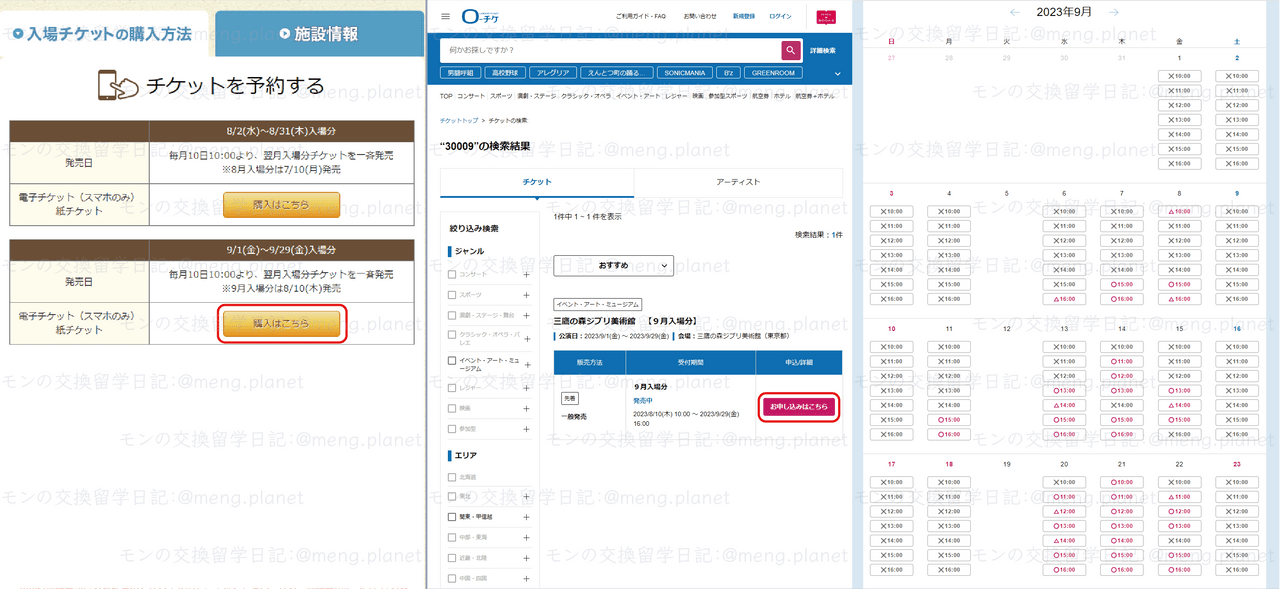Image resolution: width=1280 pixels, height=589 pixels.
Task: Expand the trending keywords chevron
Action: [838, 73]
